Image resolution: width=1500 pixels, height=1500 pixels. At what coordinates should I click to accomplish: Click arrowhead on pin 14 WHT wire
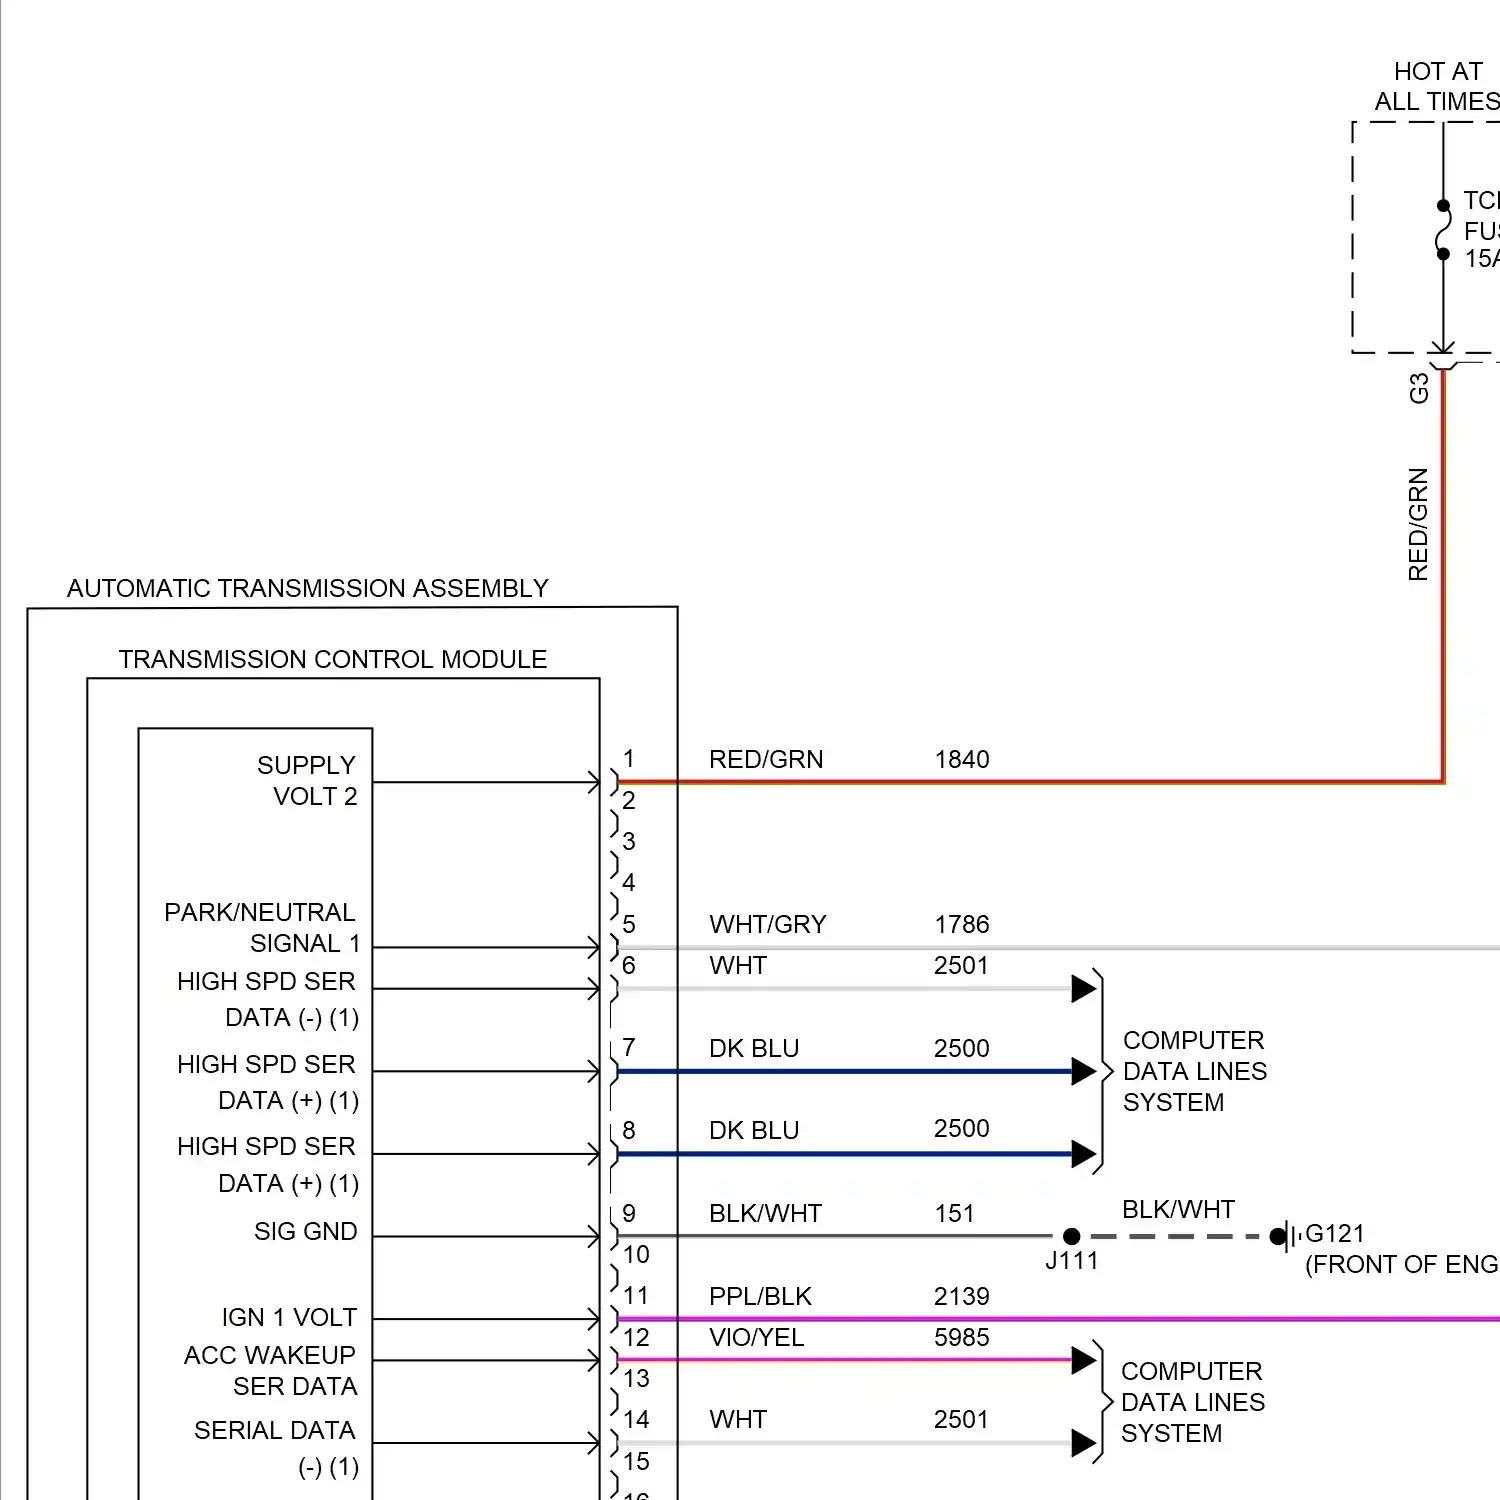1084,1443
